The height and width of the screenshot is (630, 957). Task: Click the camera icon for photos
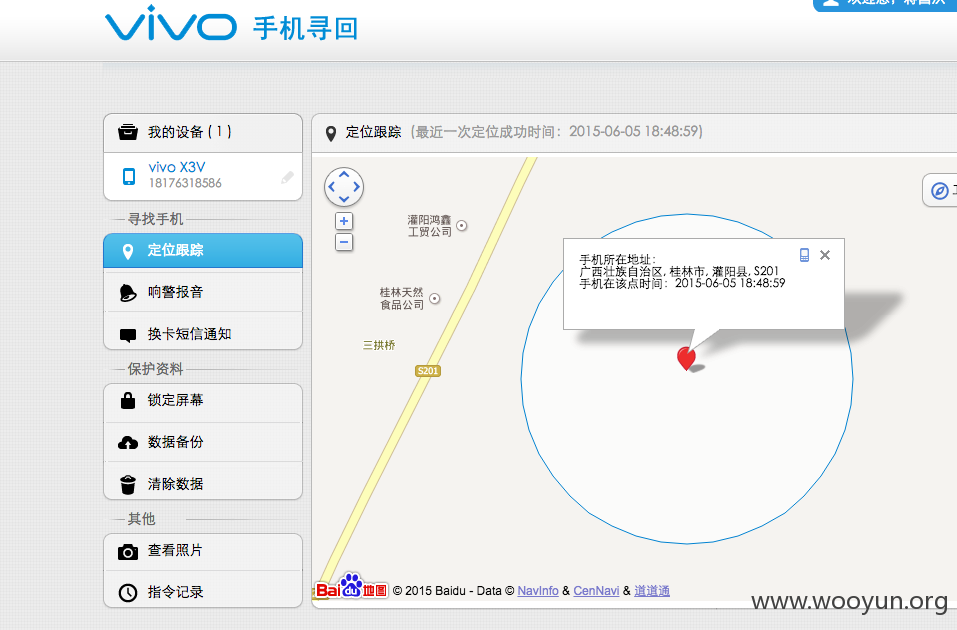point(128,552)
